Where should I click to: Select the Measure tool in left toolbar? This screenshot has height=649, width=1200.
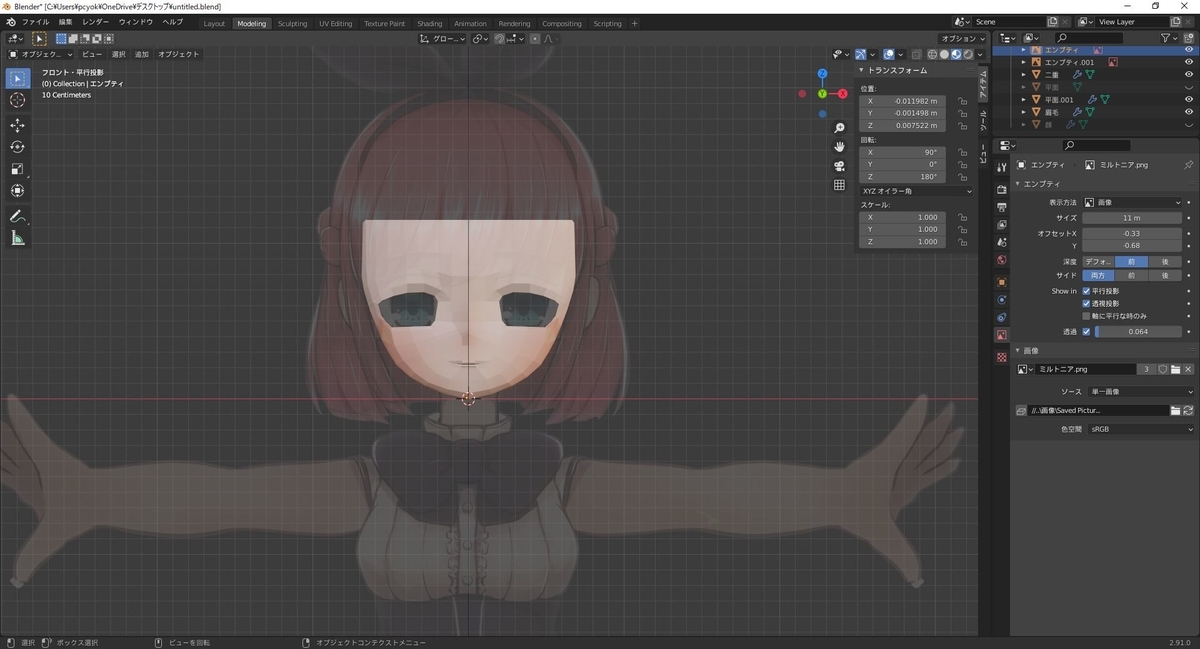pos(17,238)
